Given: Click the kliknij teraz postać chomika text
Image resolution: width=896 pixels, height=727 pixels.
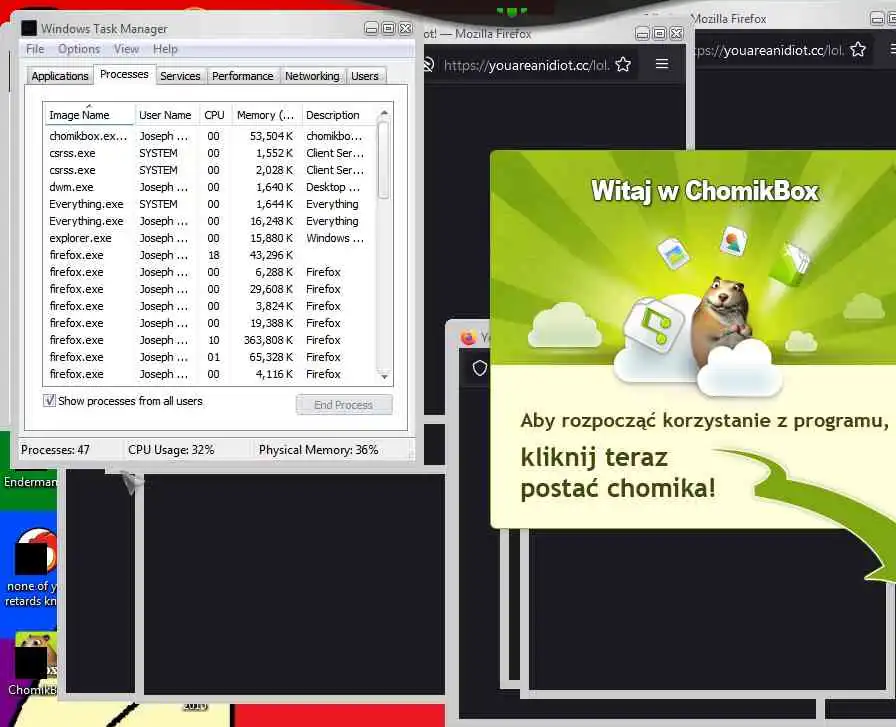Looking at the screenshot, I should click(618, 473).
